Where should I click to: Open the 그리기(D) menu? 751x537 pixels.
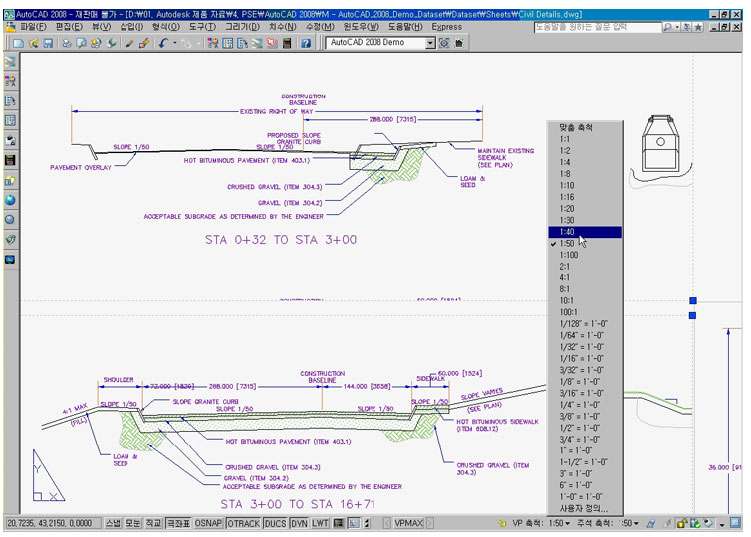[242, 27]
